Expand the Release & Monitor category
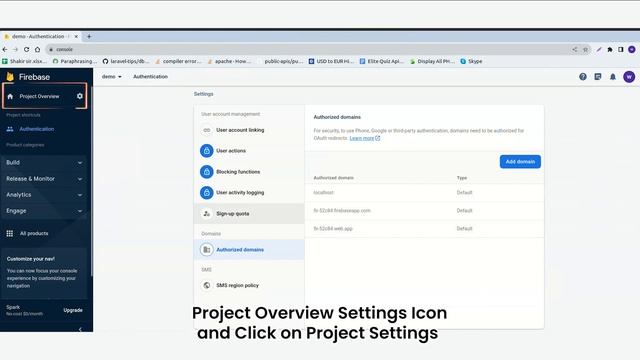The image size is (640, 360). (44, 179)
